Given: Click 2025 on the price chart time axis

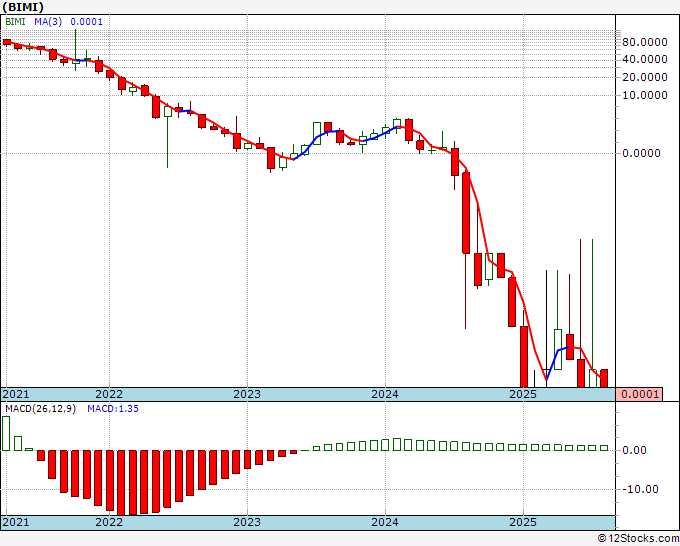Looking at the screenshot, I should point(523,394).
